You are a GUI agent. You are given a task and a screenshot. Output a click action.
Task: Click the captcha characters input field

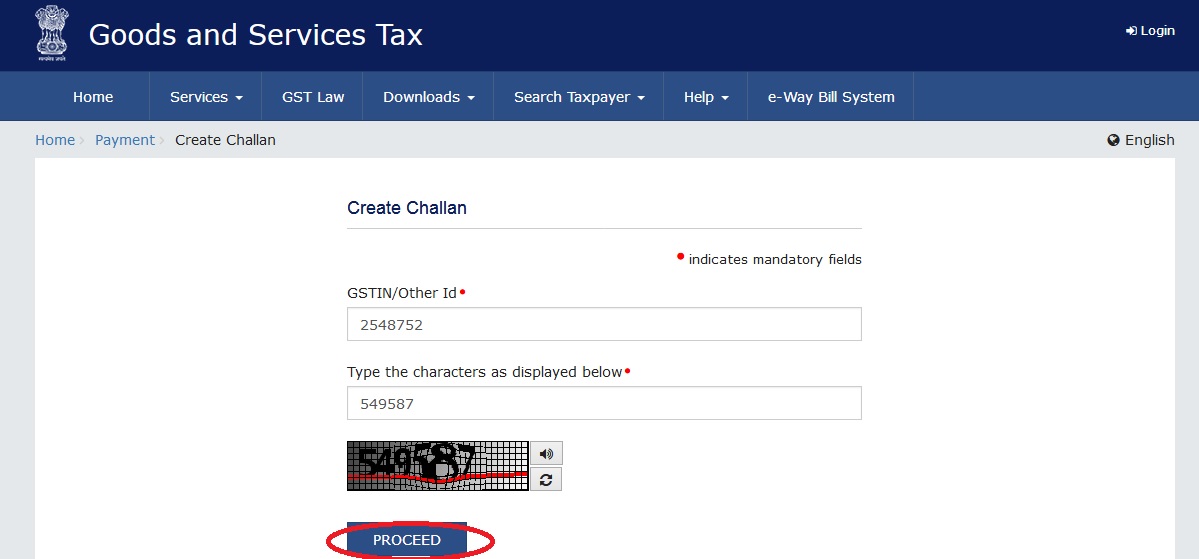(604, 403)
